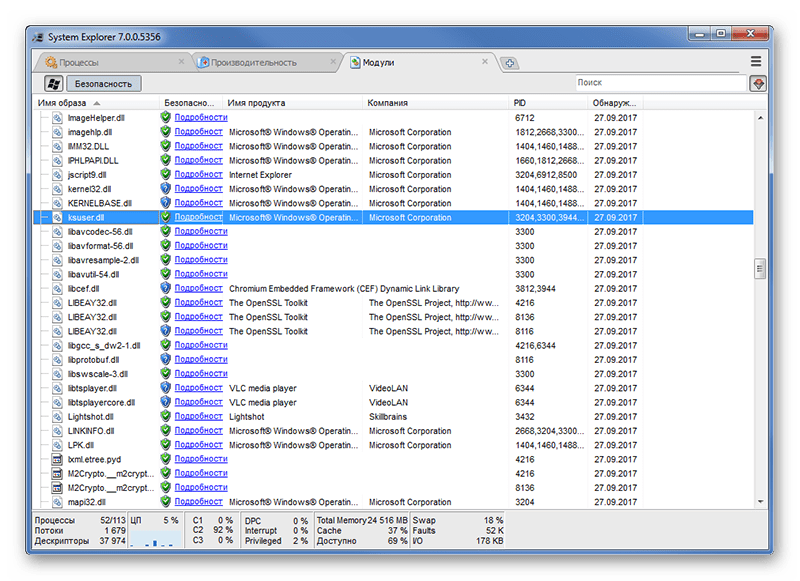This screenshot has height=581, width=800.
Task: Click the security scan icon beside search
Action: (x=758, y=84)
